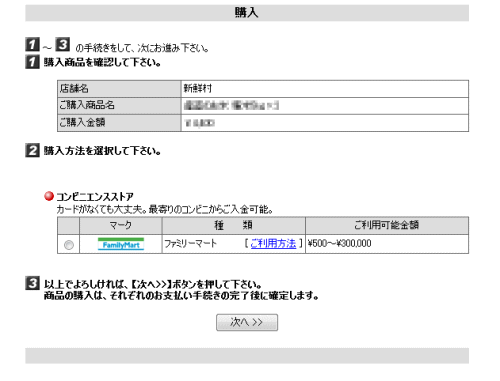Click the 購入商品を確認して下さい heading
Image resolution: width=500 pixels, height=381 pixels.
[x=102, y=62]
